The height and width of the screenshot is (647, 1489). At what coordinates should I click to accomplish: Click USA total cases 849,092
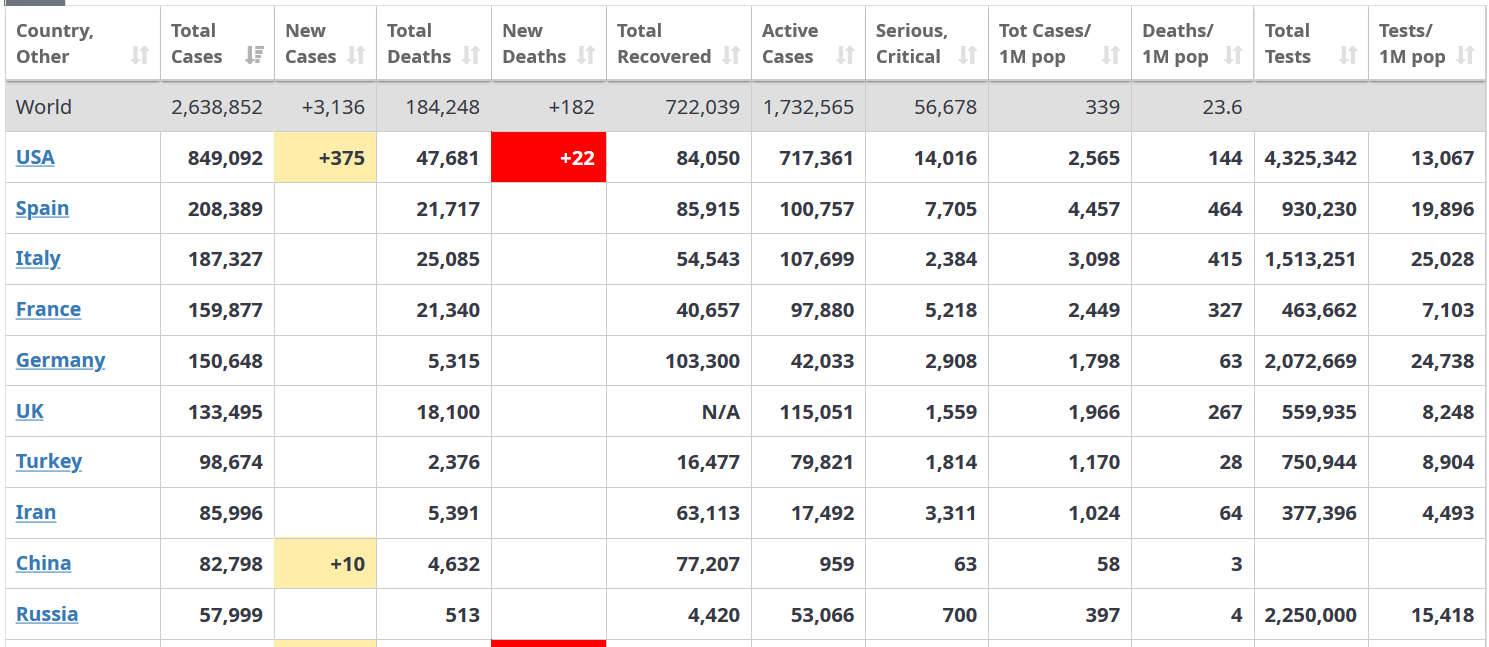point(225,158)
